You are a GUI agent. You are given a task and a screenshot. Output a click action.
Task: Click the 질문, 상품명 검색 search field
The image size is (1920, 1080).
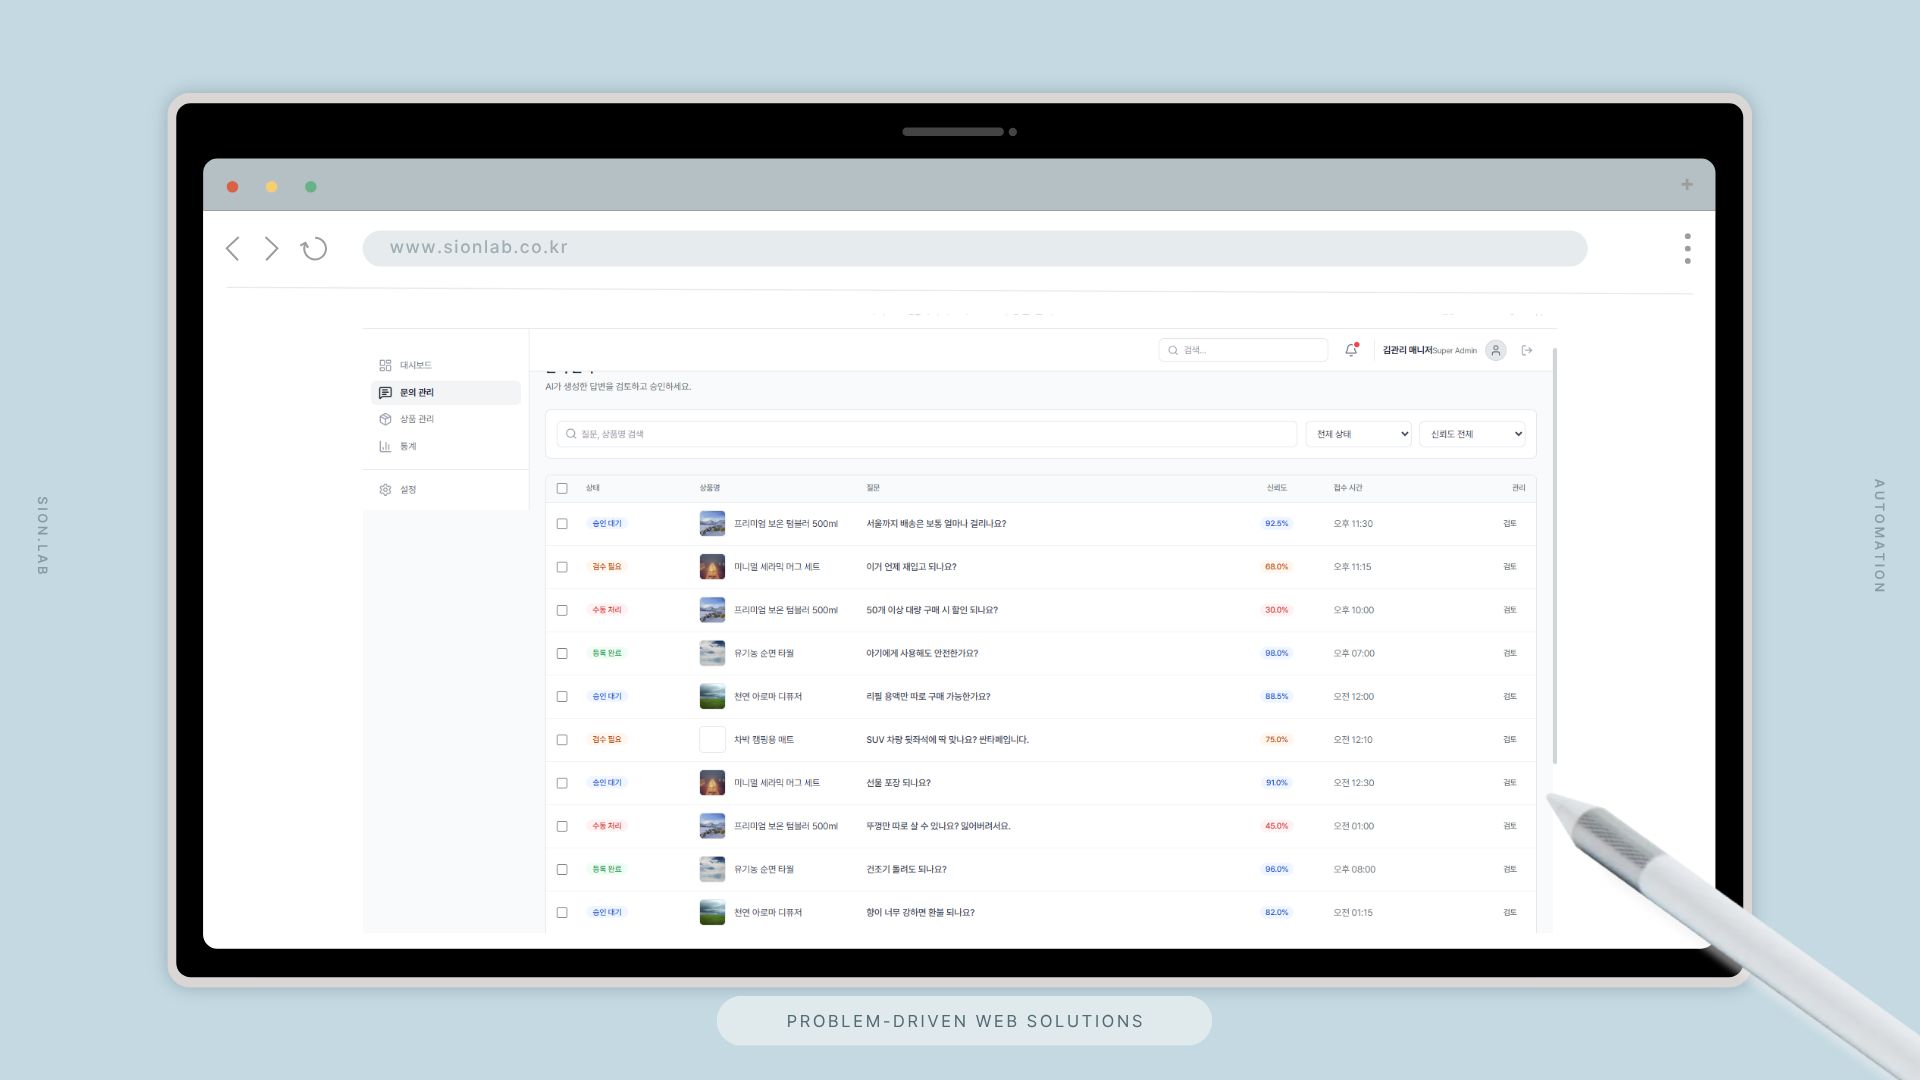(927, 434)
